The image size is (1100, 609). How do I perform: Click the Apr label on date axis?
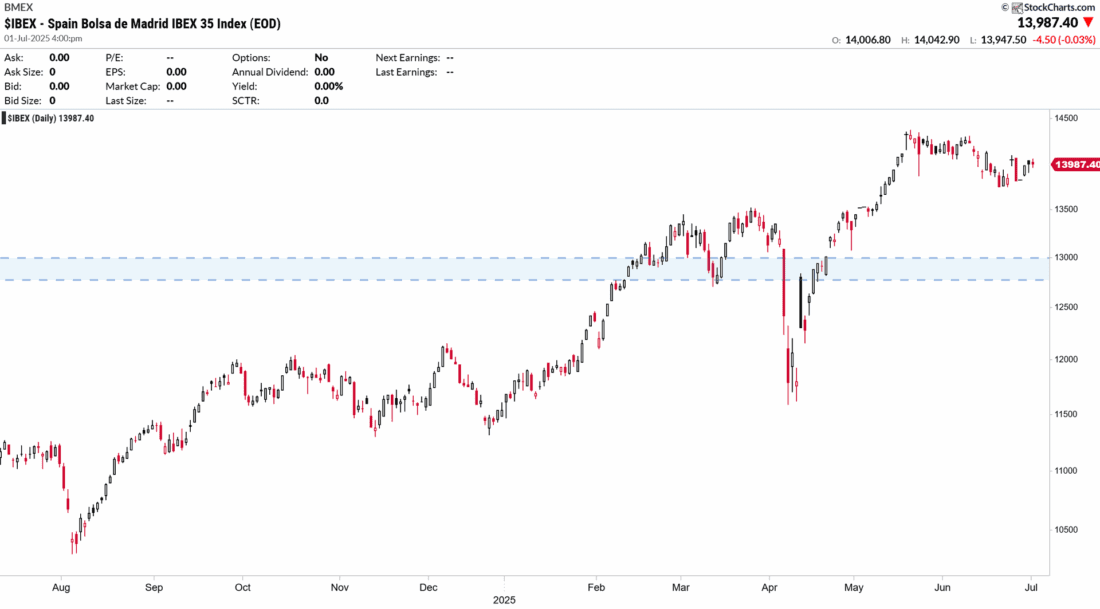(x=770, y=587)
